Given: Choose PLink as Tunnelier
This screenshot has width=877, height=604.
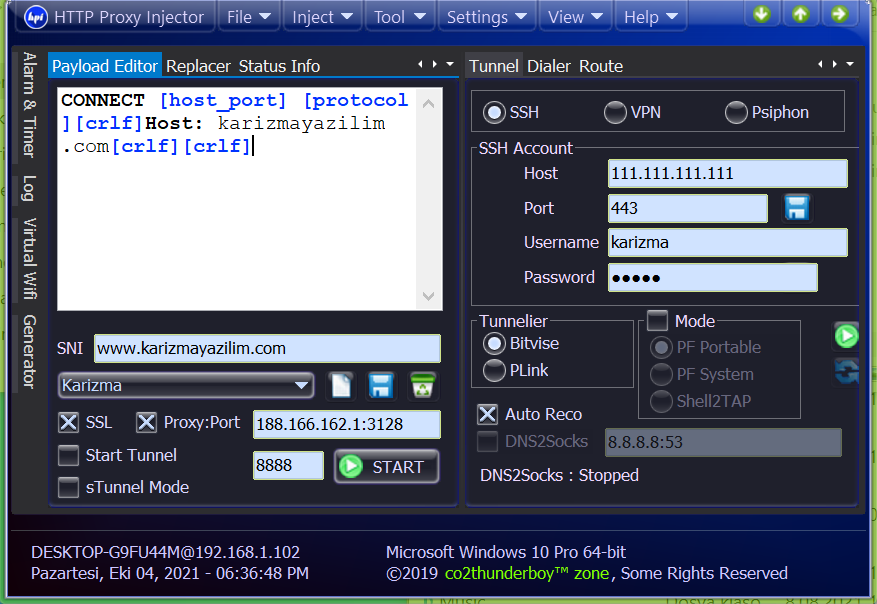Looking at the screenshot, I should tap(494, 370).
